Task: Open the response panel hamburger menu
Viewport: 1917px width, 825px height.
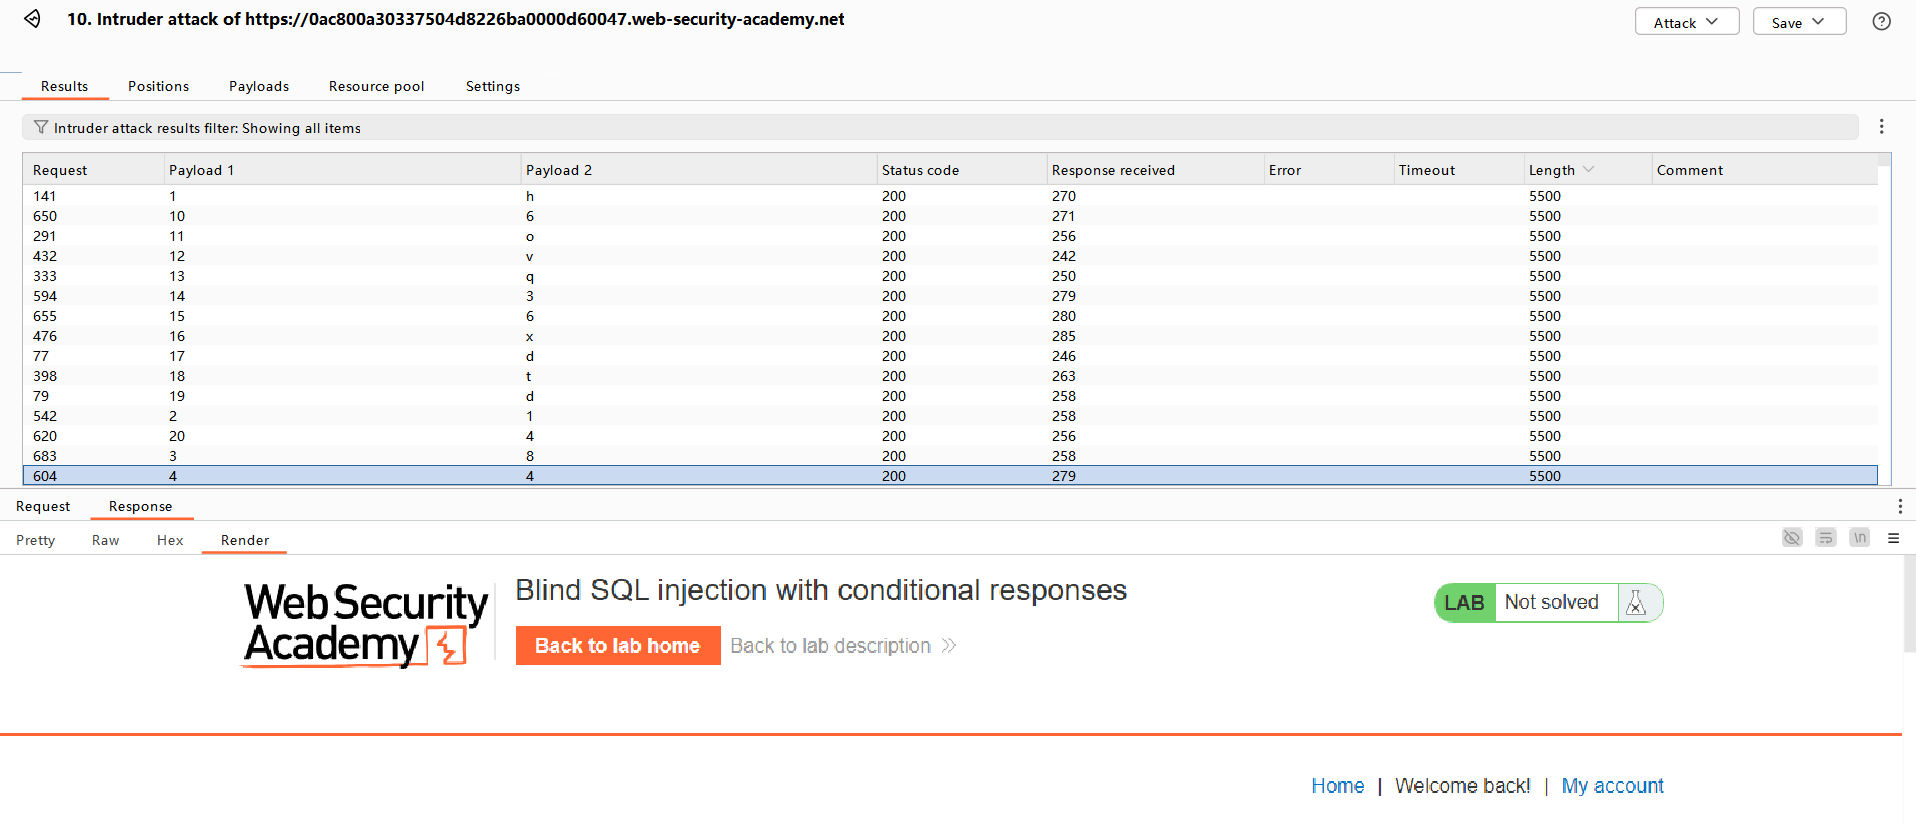Action: 1893,538
